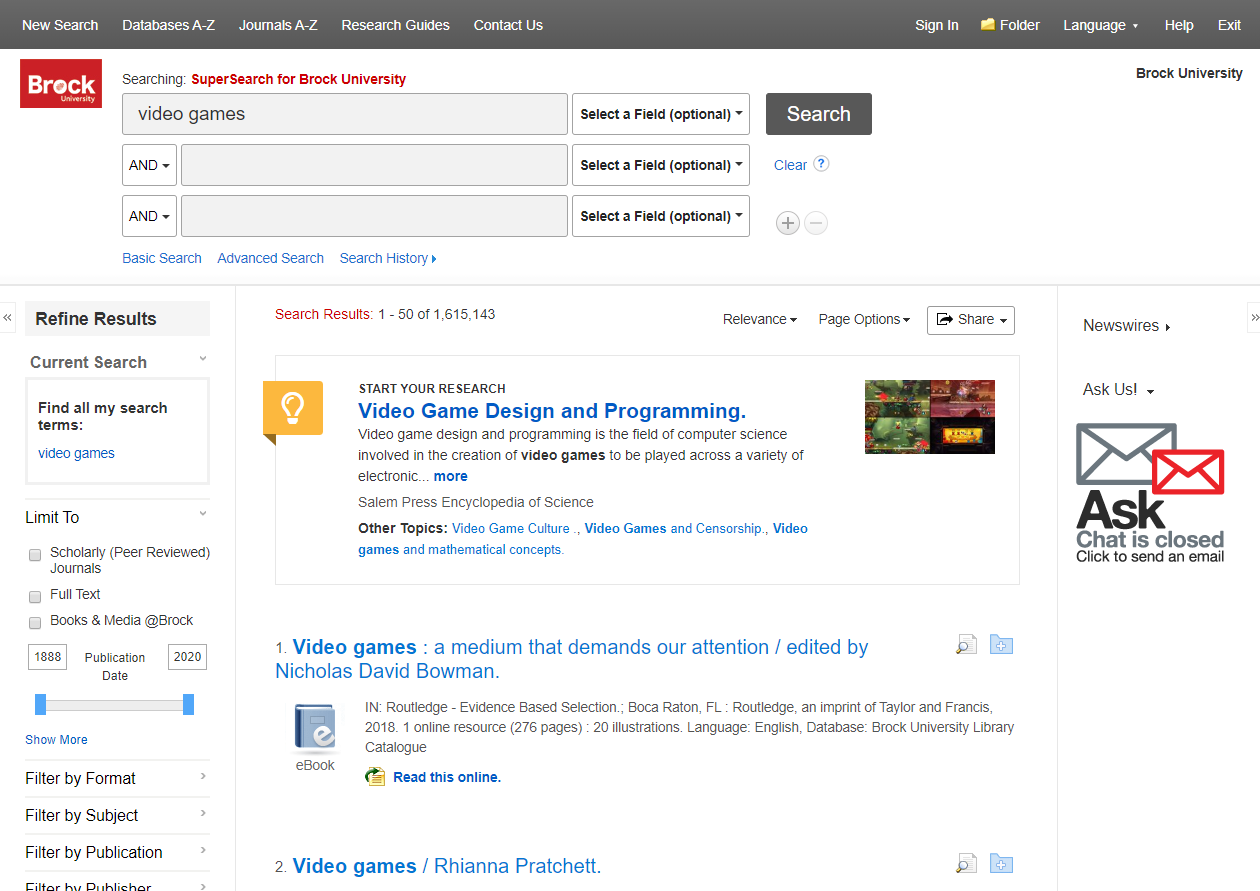The width and height of the screenshot is (1260, 891).
Task: Open second Select a Field dropdown
Action: (661, 165)
